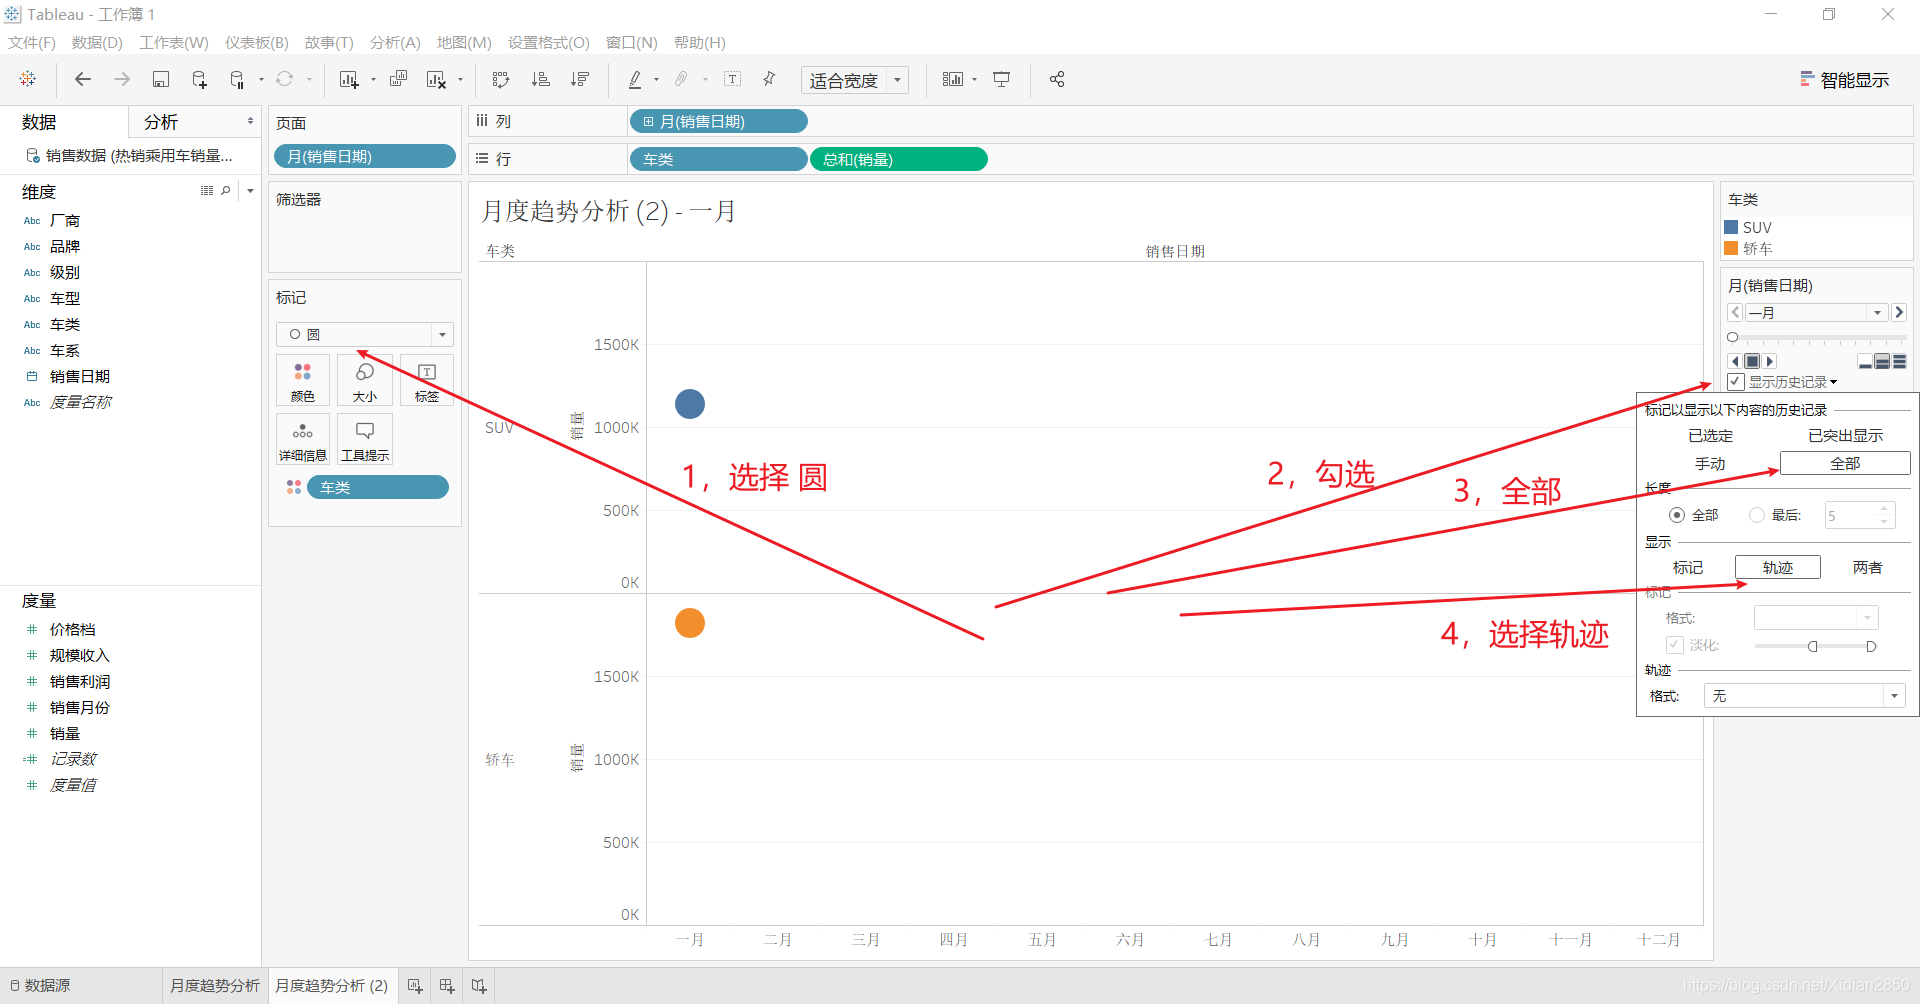Screen dimensions: 1920x1004
Task: Click group members paperclip icon
Action: (682, 79)
